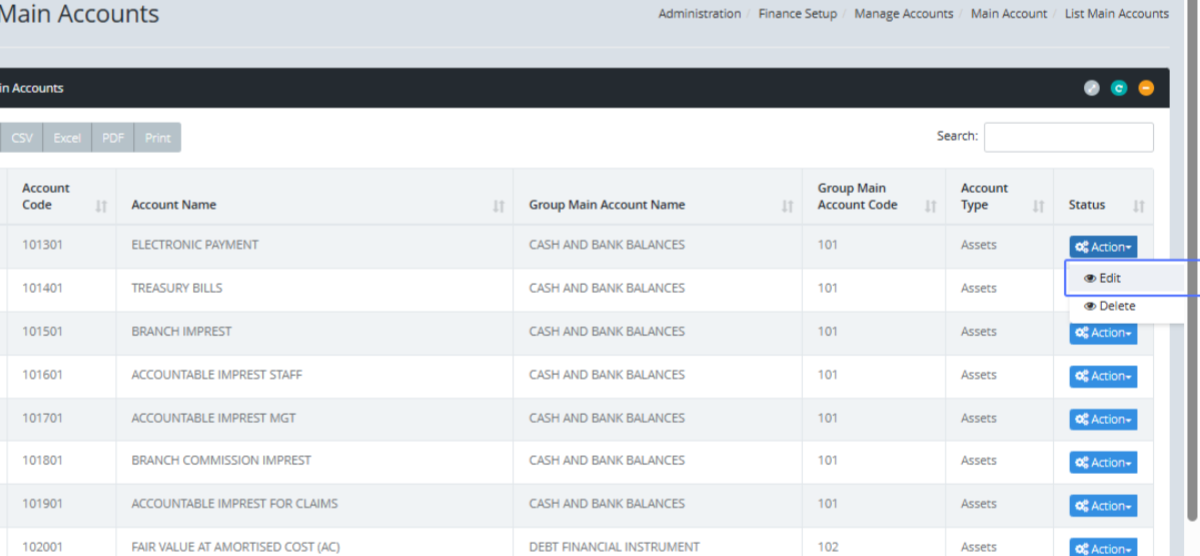1200x556 pixels.
Task: Export the table to Excel
Action: (x=67, y=138)
